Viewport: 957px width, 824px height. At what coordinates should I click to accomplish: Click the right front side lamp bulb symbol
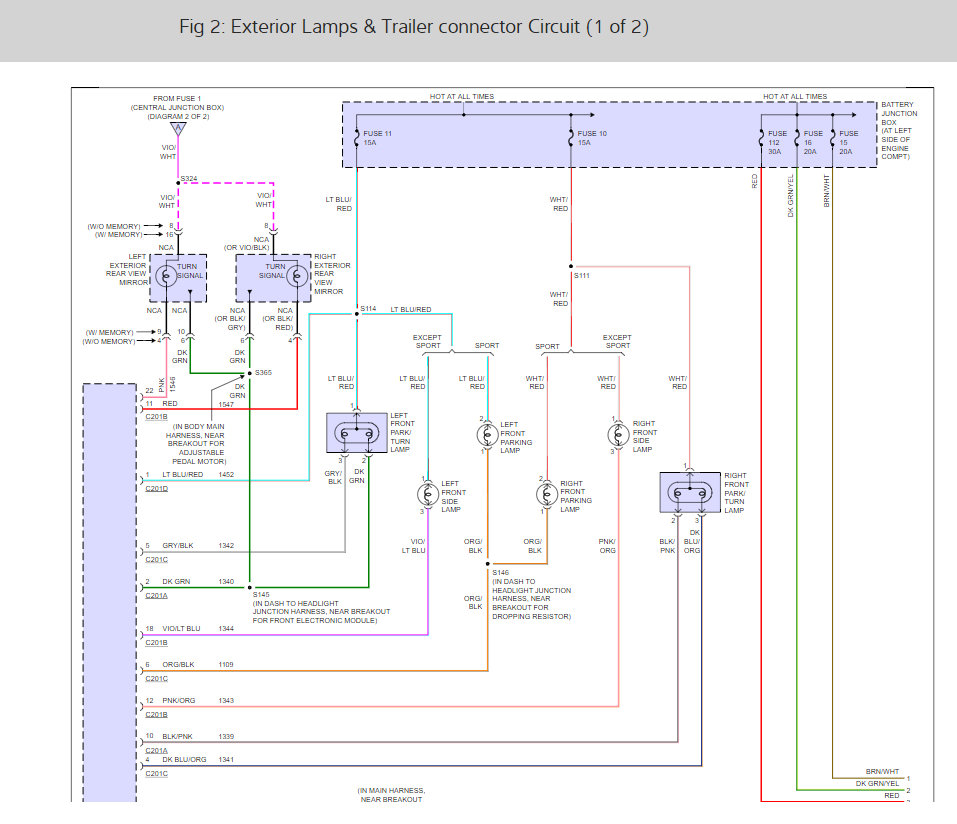pos(618,435)
